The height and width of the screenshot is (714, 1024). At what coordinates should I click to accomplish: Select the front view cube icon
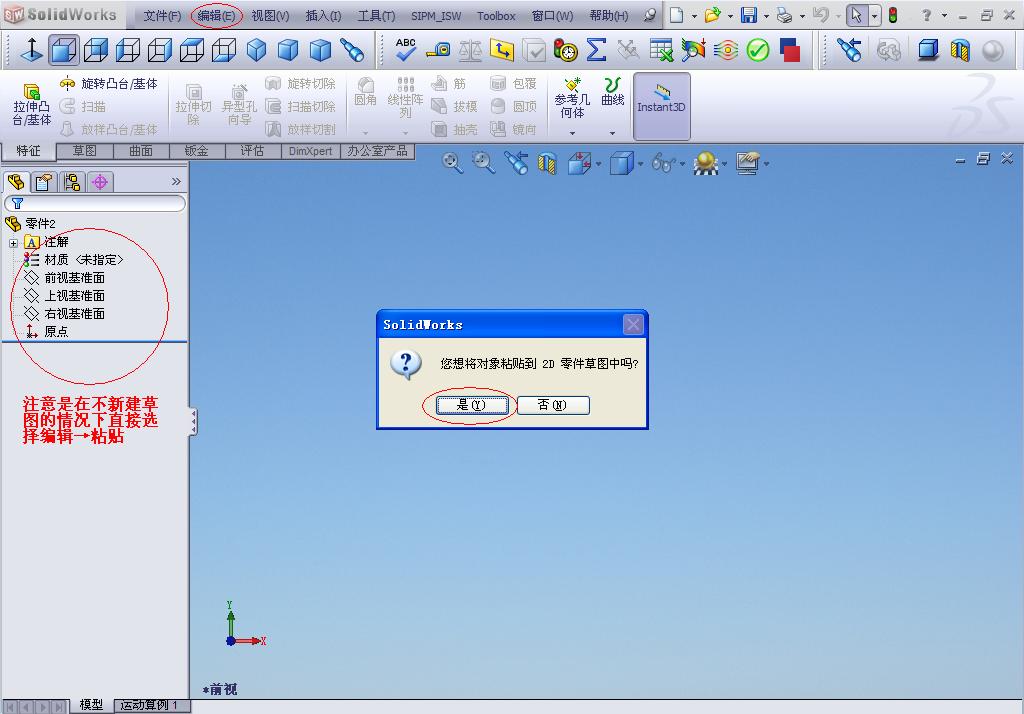(x=63, y=50)
